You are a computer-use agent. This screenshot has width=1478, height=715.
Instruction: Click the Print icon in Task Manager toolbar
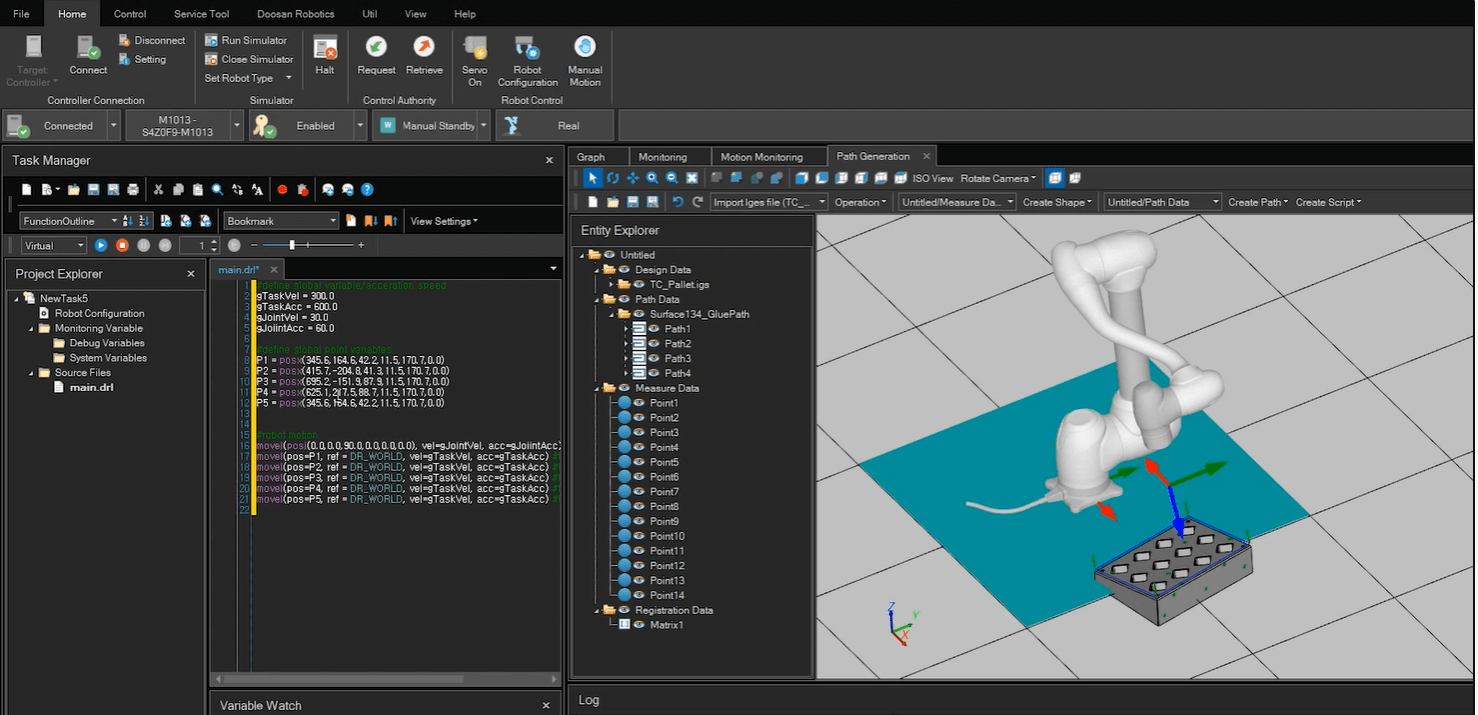point(133,189)
